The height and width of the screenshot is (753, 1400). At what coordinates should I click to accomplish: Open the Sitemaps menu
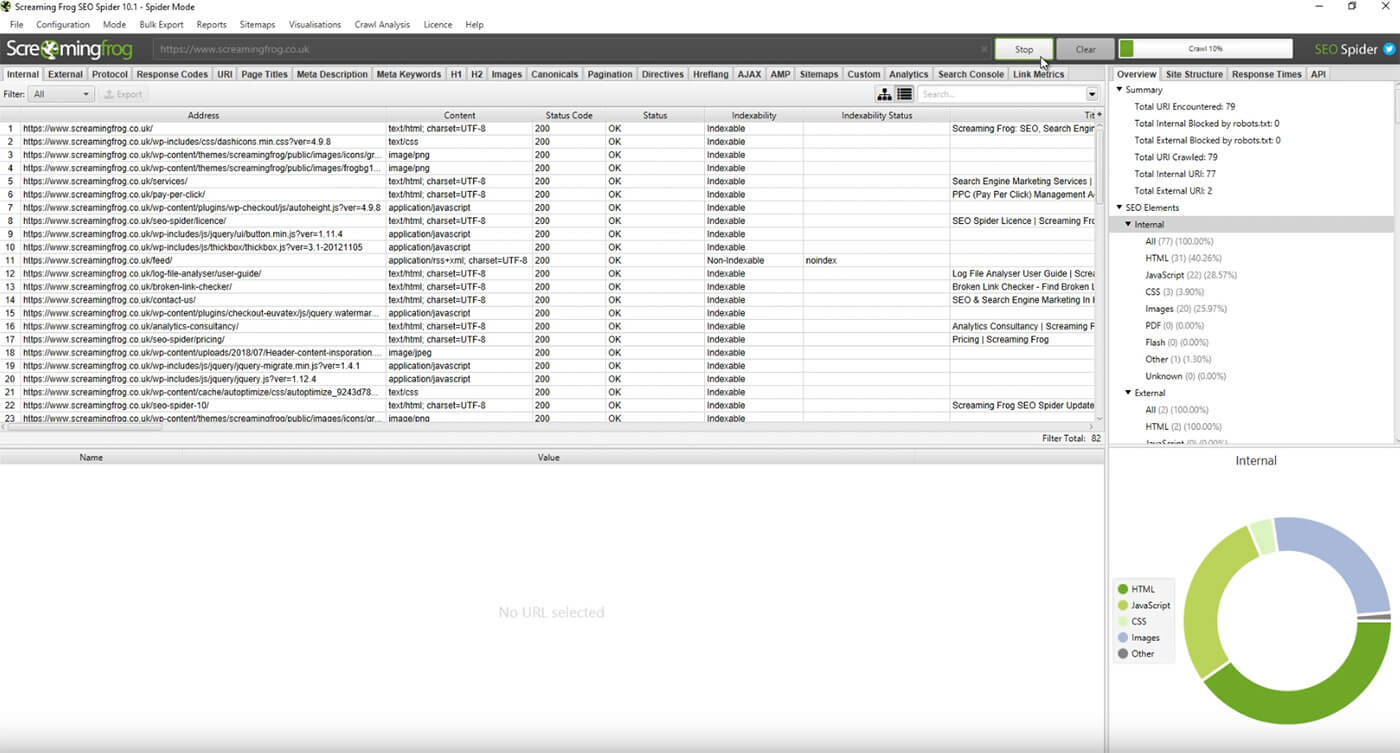[x=257, y=24]
